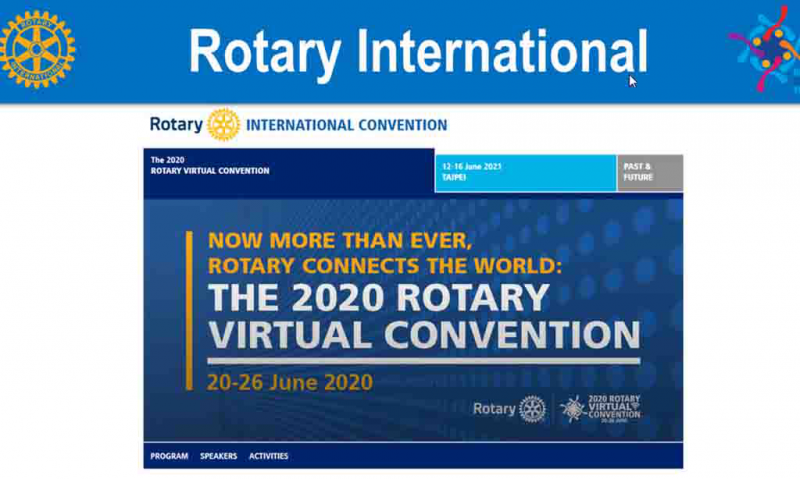Click 'NOW MORE THAN EVER' tagline text

coord(340,240)
